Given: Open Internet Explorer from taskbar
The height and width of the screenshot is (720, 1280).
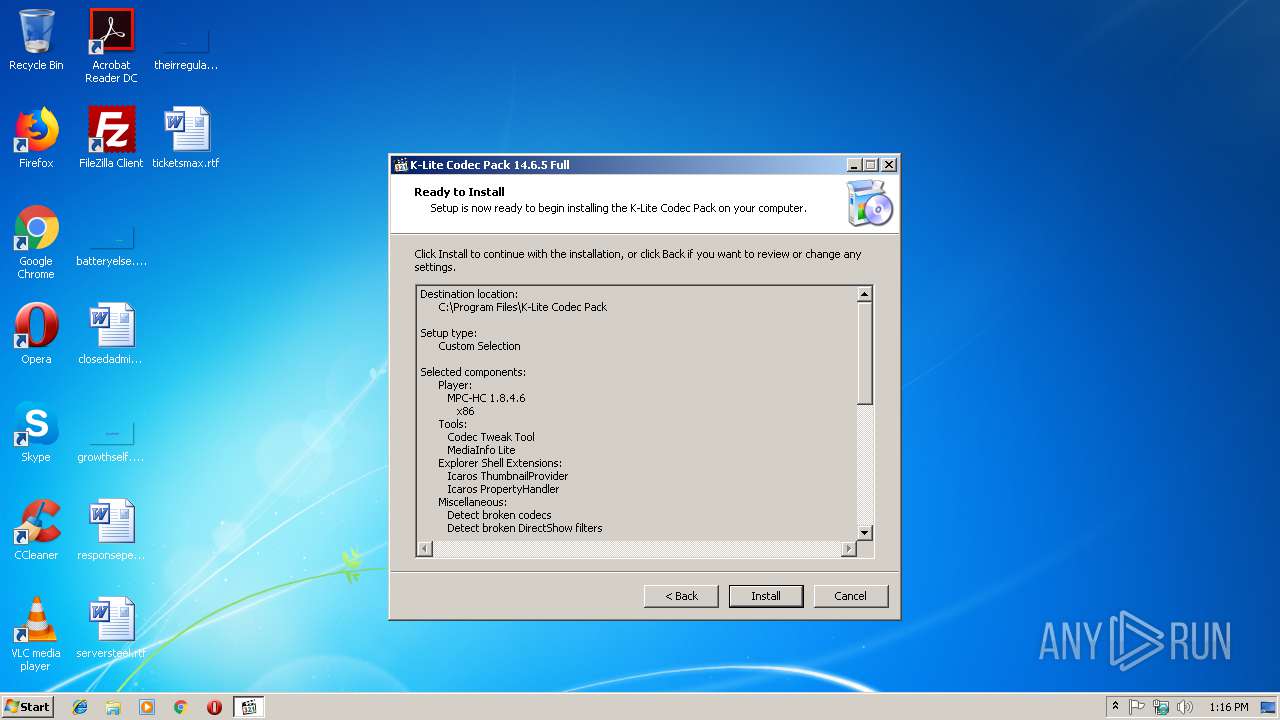Looking at the screenshot, I should coord(80,707).
